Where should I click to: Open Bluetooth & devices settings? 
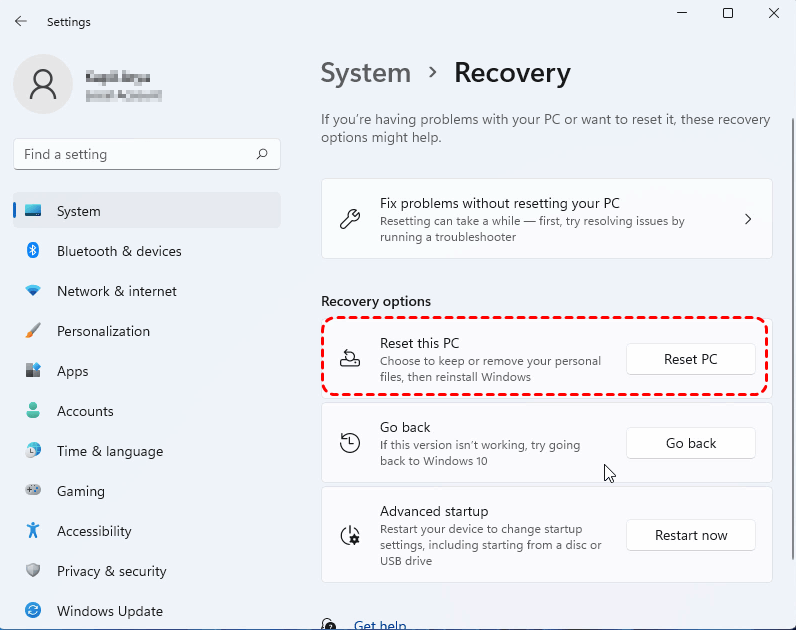point(147,251)
